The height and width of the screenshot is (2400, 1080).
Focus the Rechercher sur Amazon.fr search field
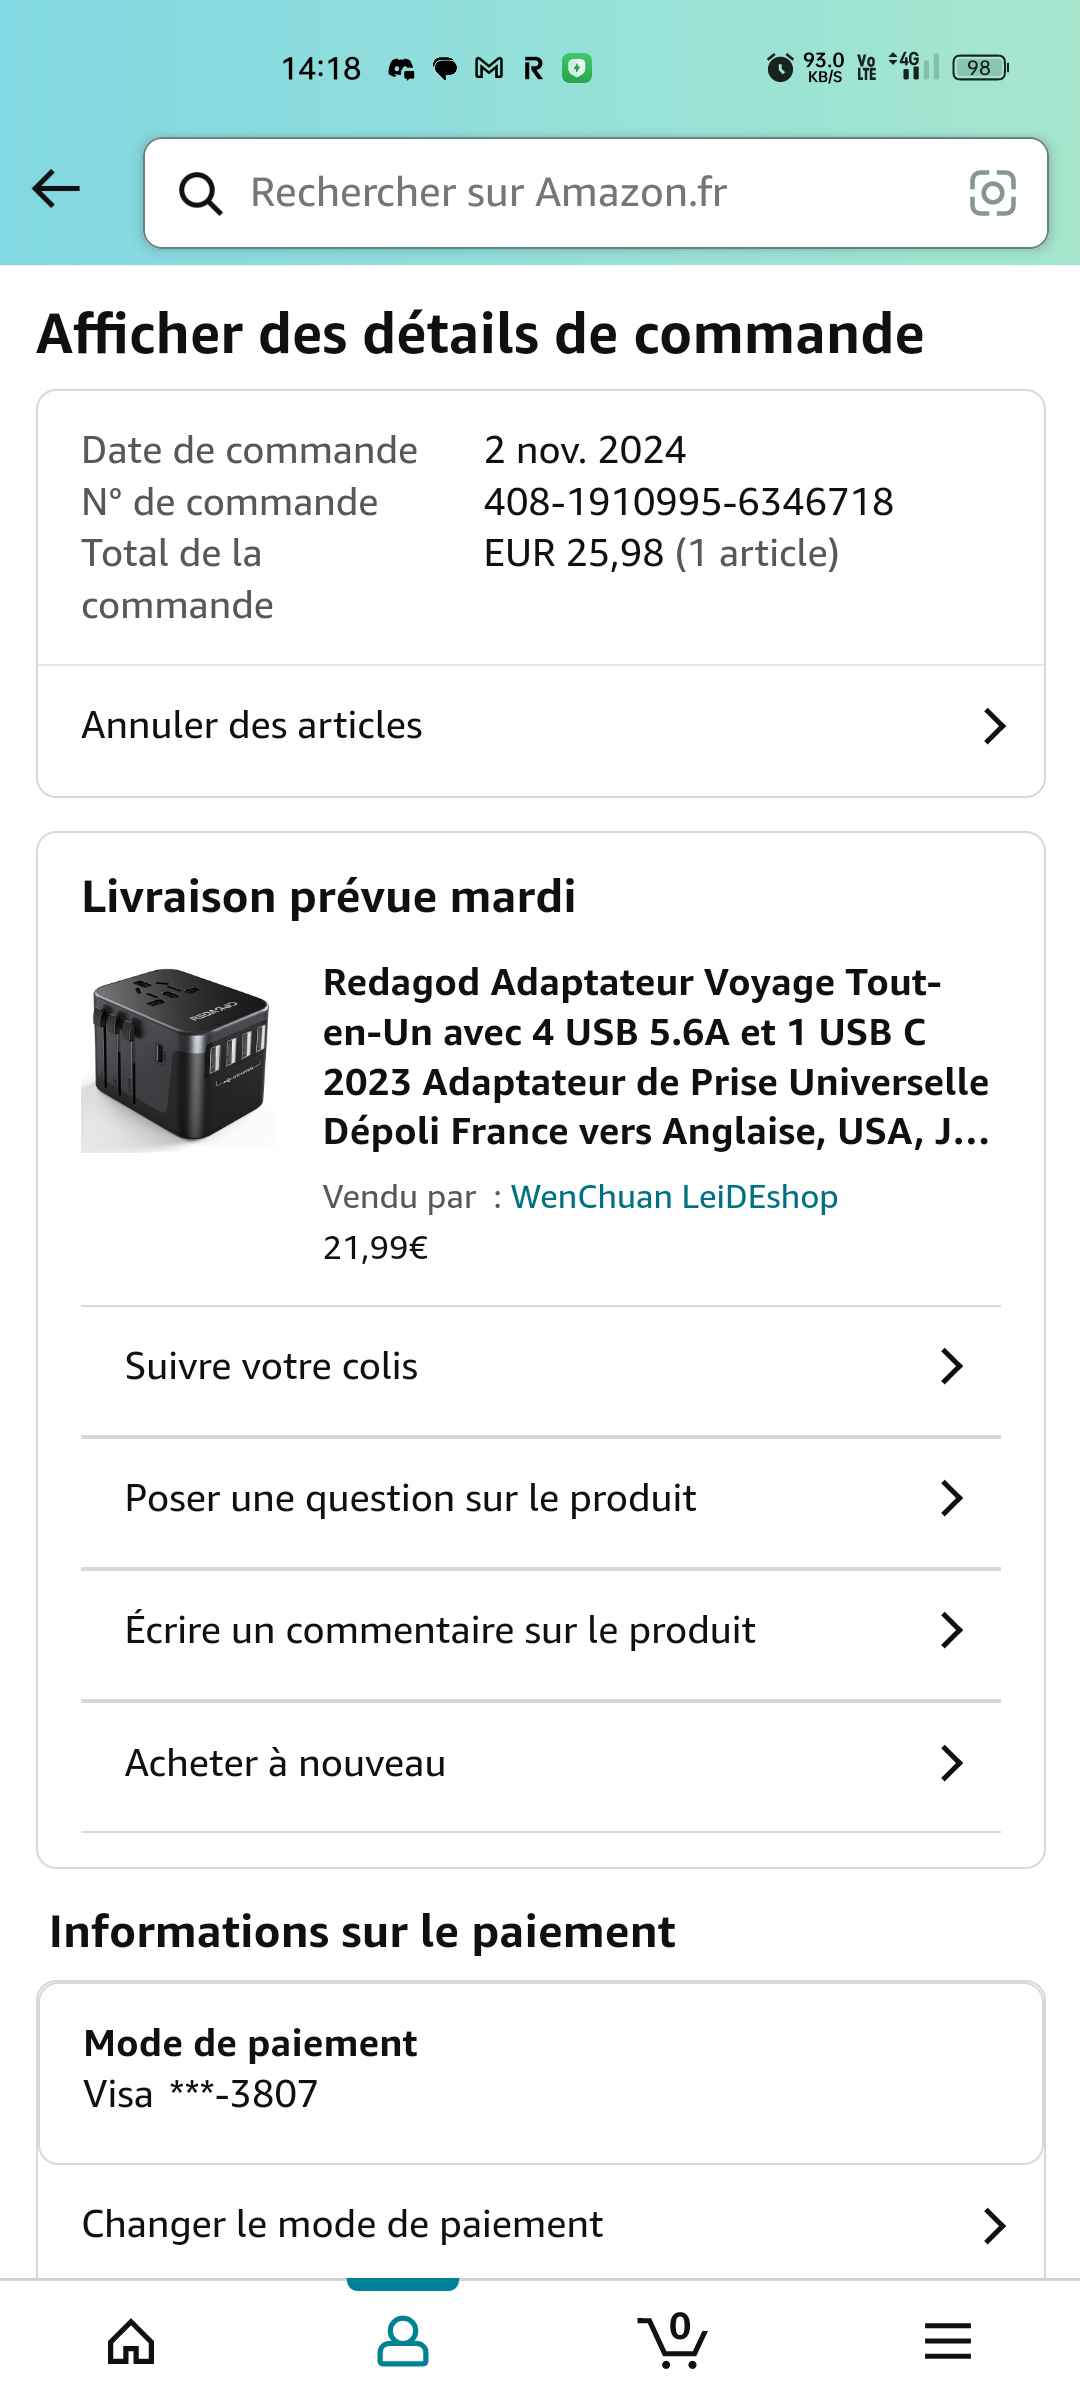coord(596,193)
